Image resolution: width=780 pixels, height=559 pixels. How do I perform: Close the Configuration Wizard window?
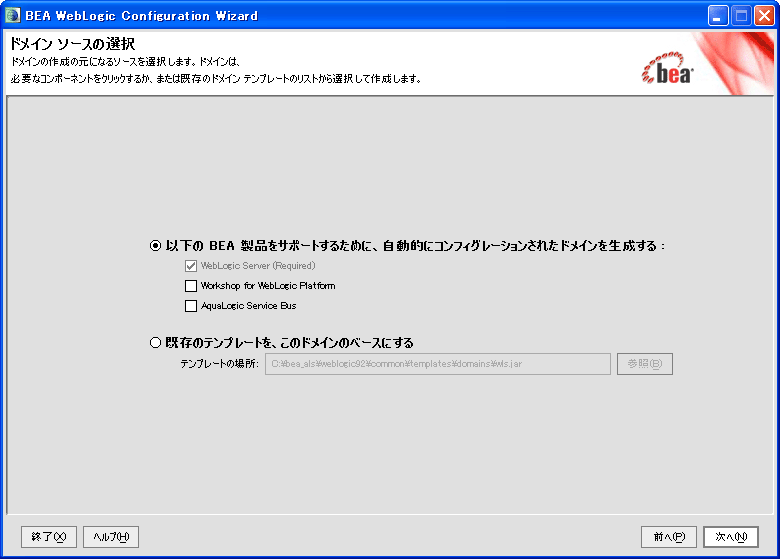pyautogui.click(x=764, y=16)
